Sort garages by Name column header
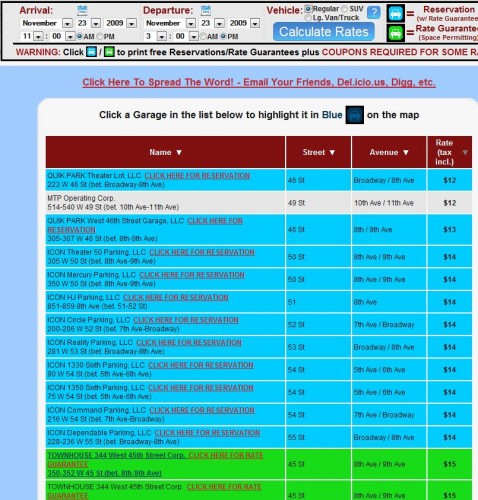The height and width of the screenshot is (500, 478). click(x=165, y=152)
